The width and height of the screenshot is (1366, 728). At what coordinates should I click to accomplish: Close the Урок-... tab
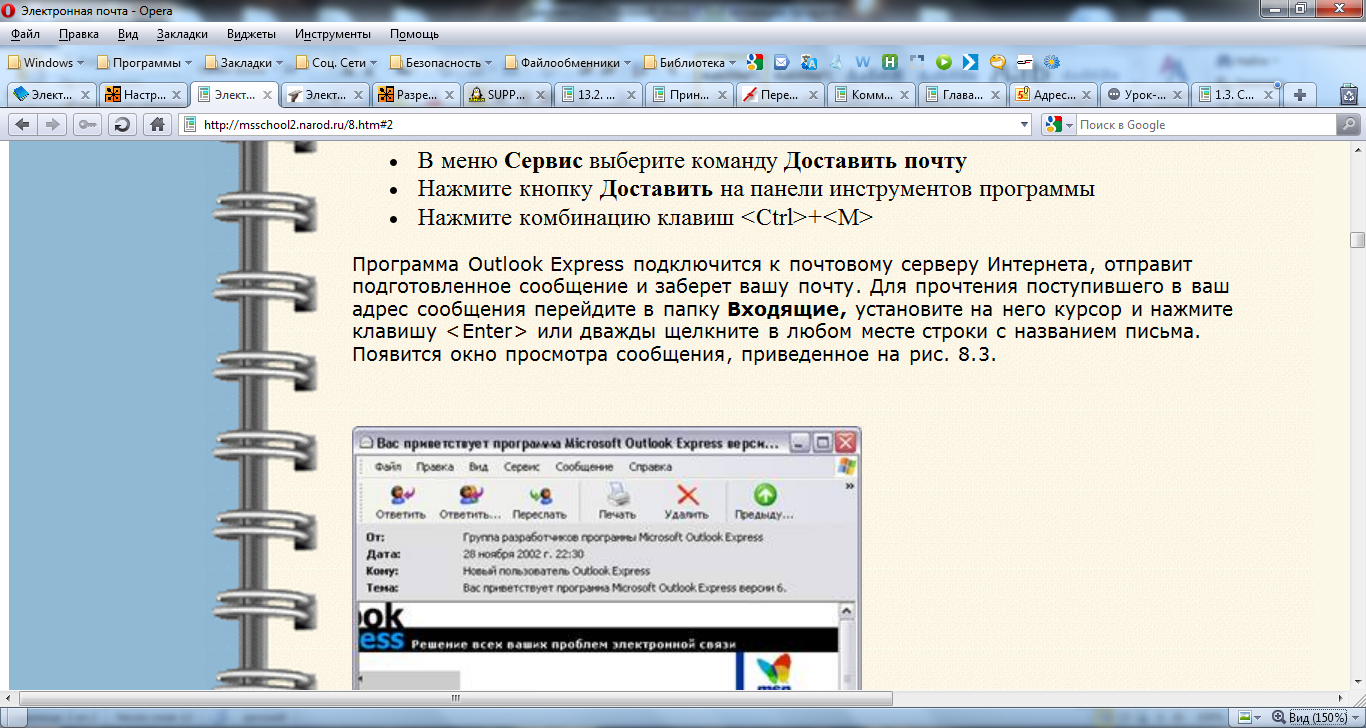[x=1178, y=96]
